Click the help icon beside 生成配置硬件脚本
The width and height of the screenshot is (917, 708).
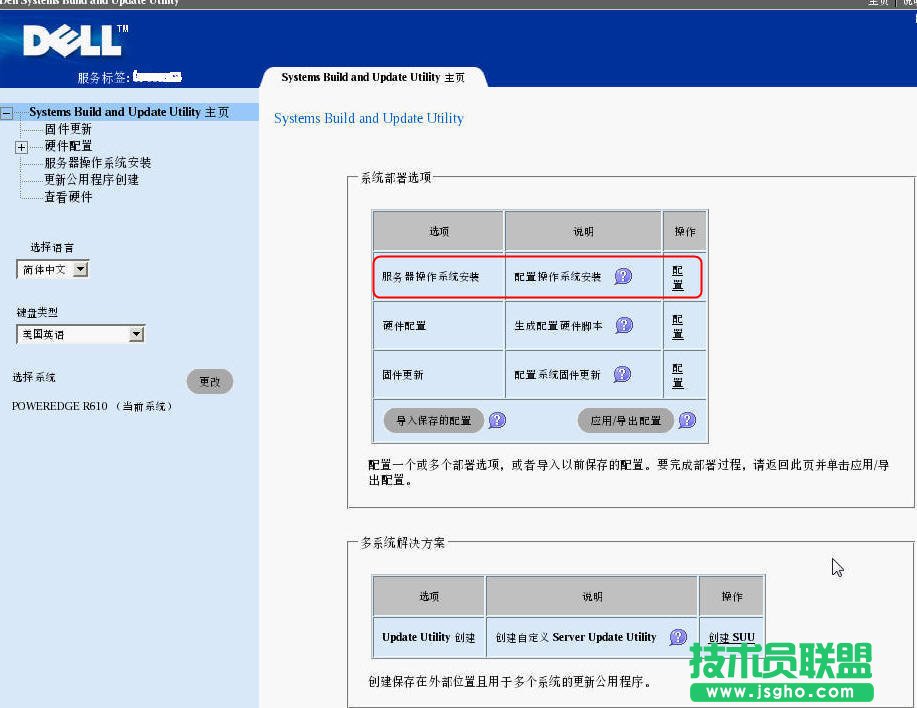pyautogui.click(x=622, y=324)
